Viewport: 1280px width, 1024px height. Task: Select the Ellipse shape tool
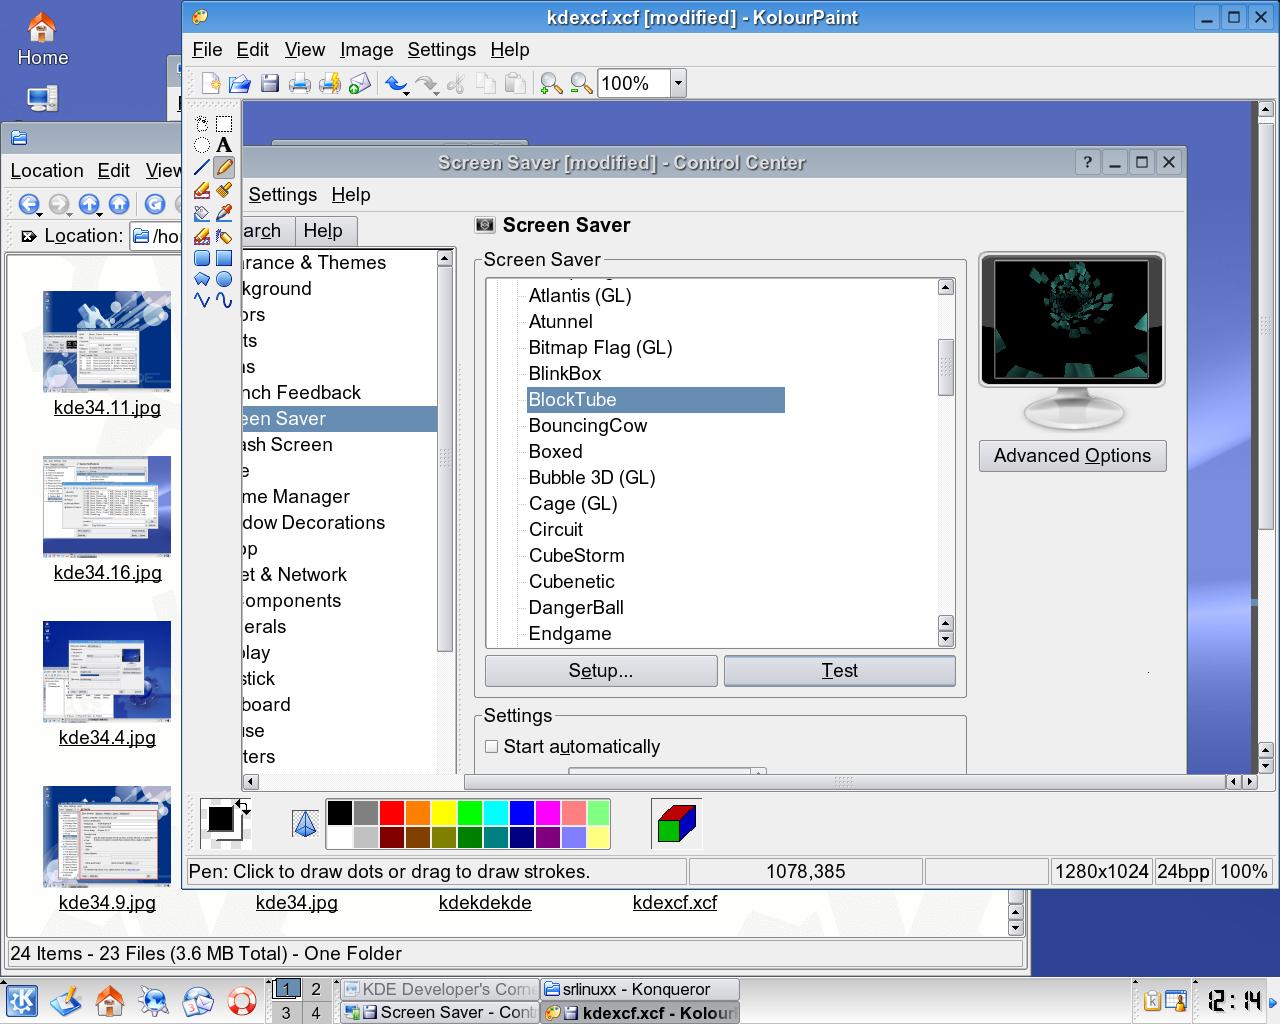point(224,279)
